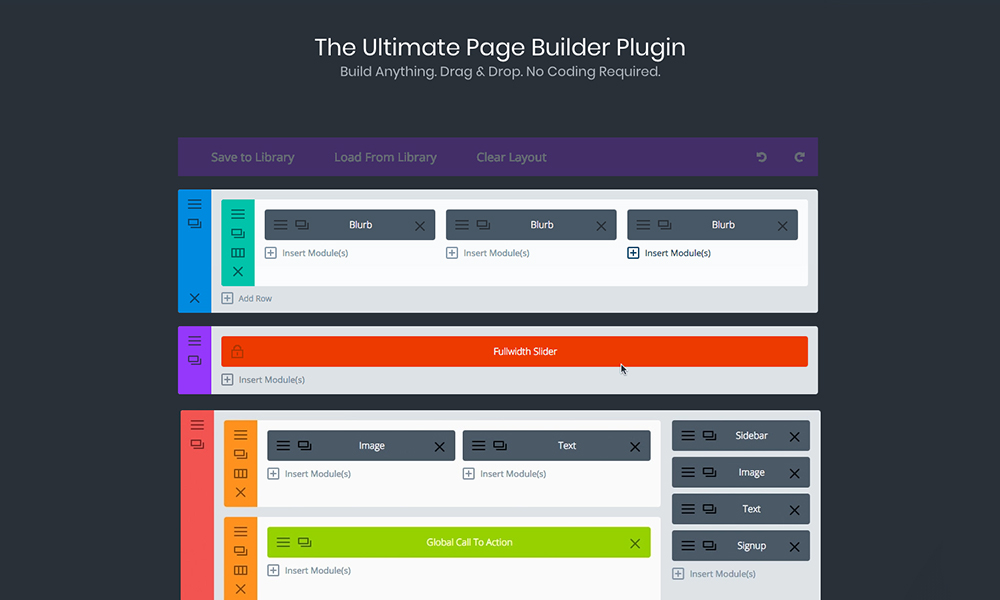This screenshot has height=600, width=1000.
Task: Delete the blue section with its X icon
Action: 195,298
